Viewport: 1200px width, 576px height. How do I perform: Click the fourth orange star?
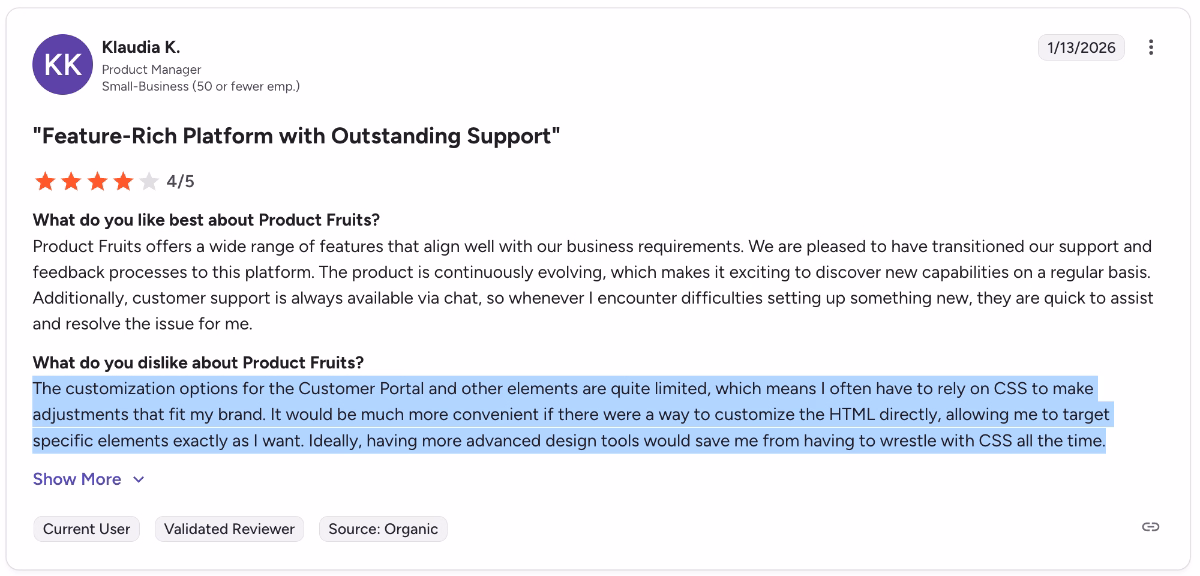coord(123,181)
